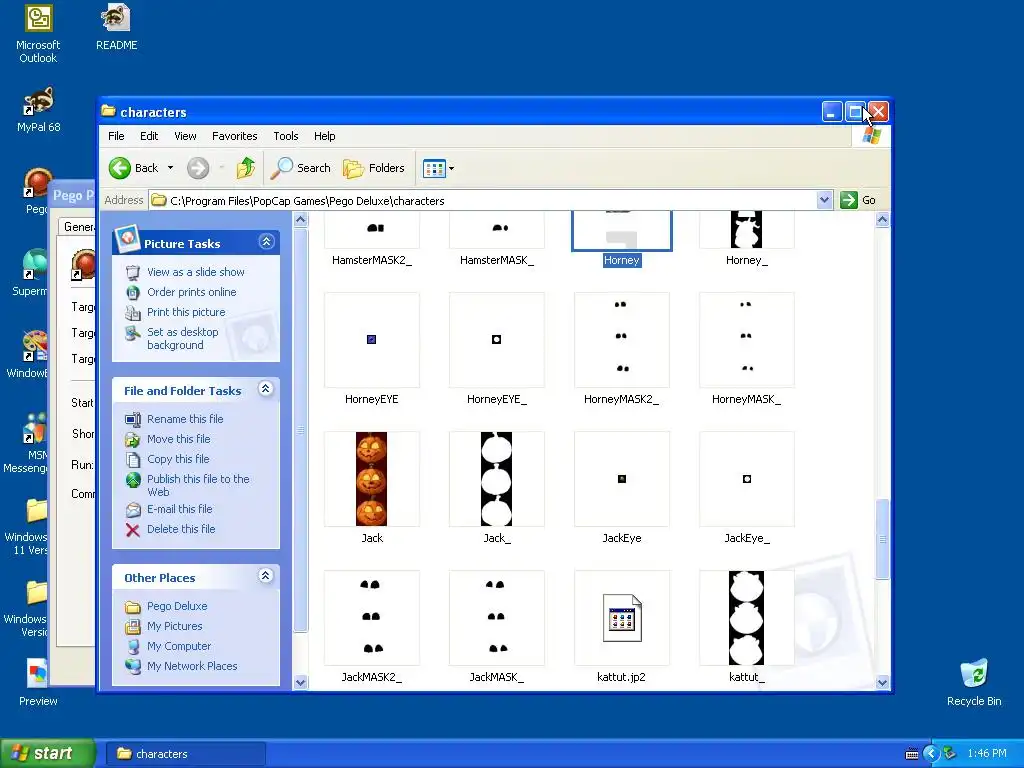Click characters taskbar button
This screenshot has width=1024, height=768.
tap(185, 754)
